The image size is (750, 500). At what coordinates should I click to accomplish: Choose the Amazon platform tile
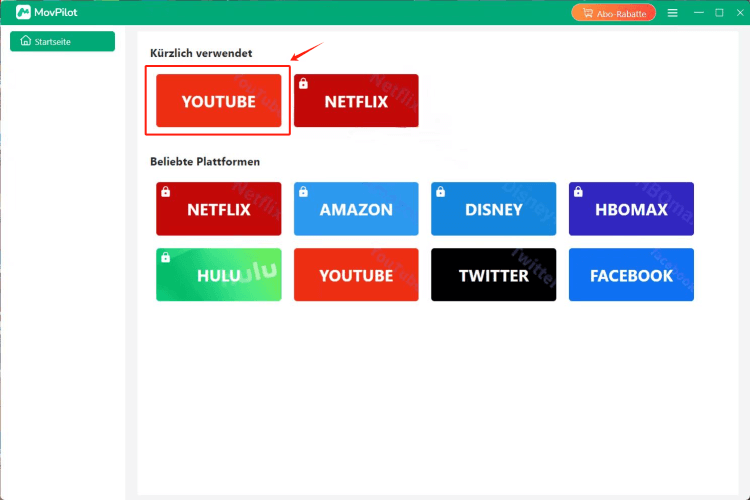pos(356,209)
